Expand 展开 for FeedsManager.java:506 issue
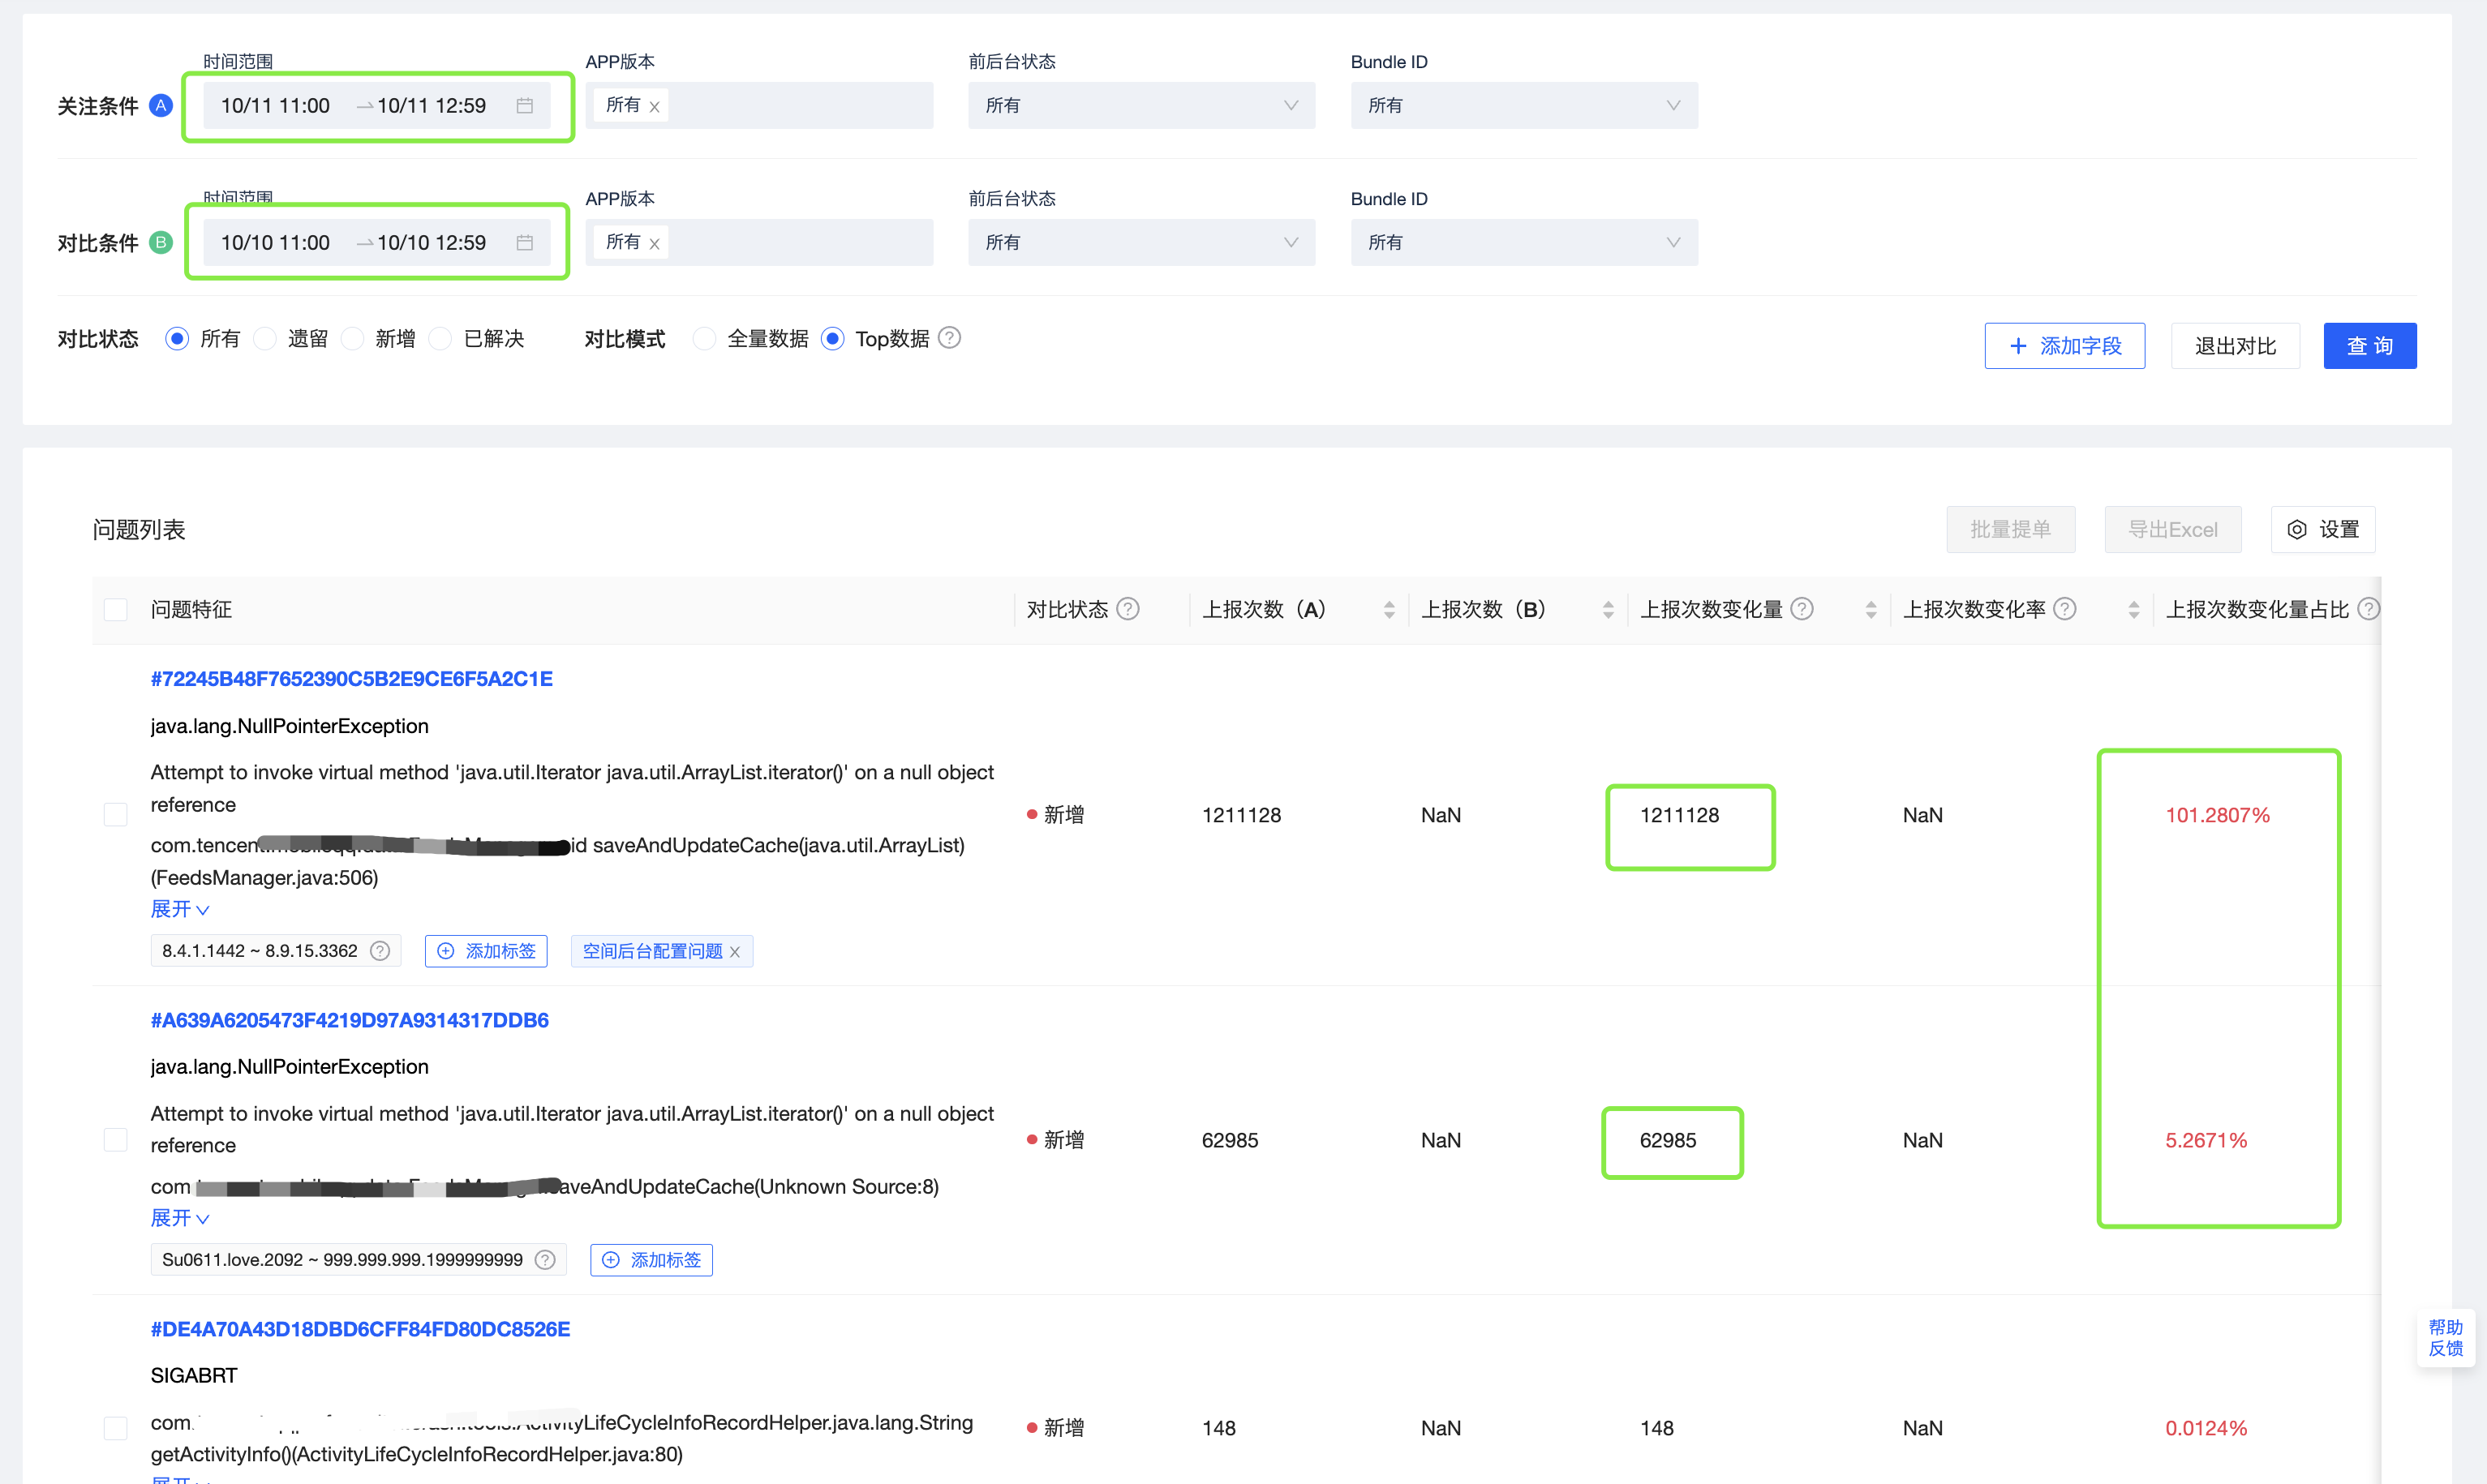This screenshot has width=2487, height=1484. tap(180, 909)
